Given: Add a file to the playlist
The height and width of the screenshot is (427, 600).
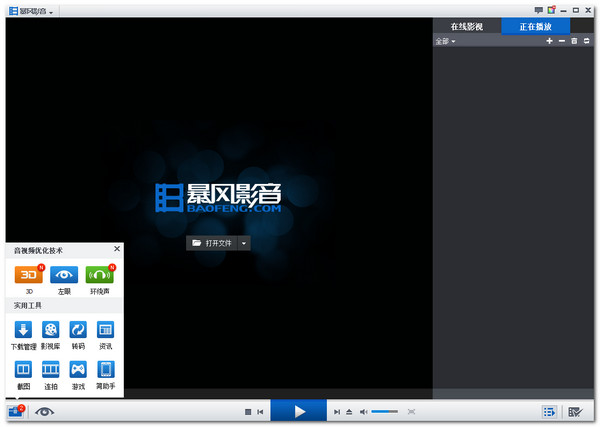Looking at the screenshot, I should coord(549,41).
